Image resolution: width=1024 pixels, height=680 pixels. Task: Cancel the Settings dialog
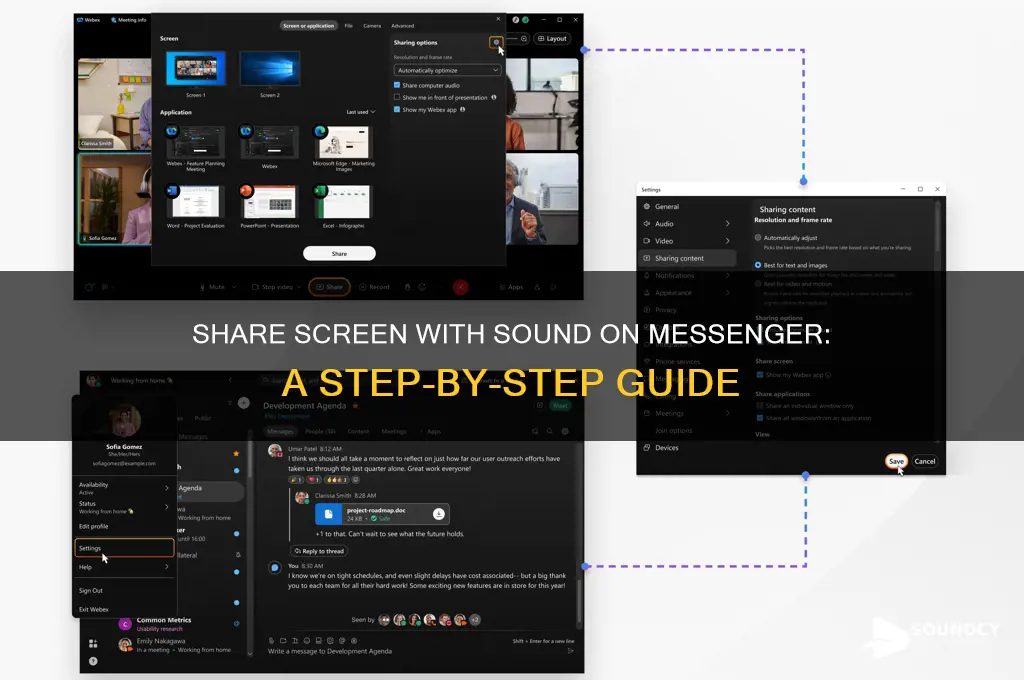pos(925,461)
